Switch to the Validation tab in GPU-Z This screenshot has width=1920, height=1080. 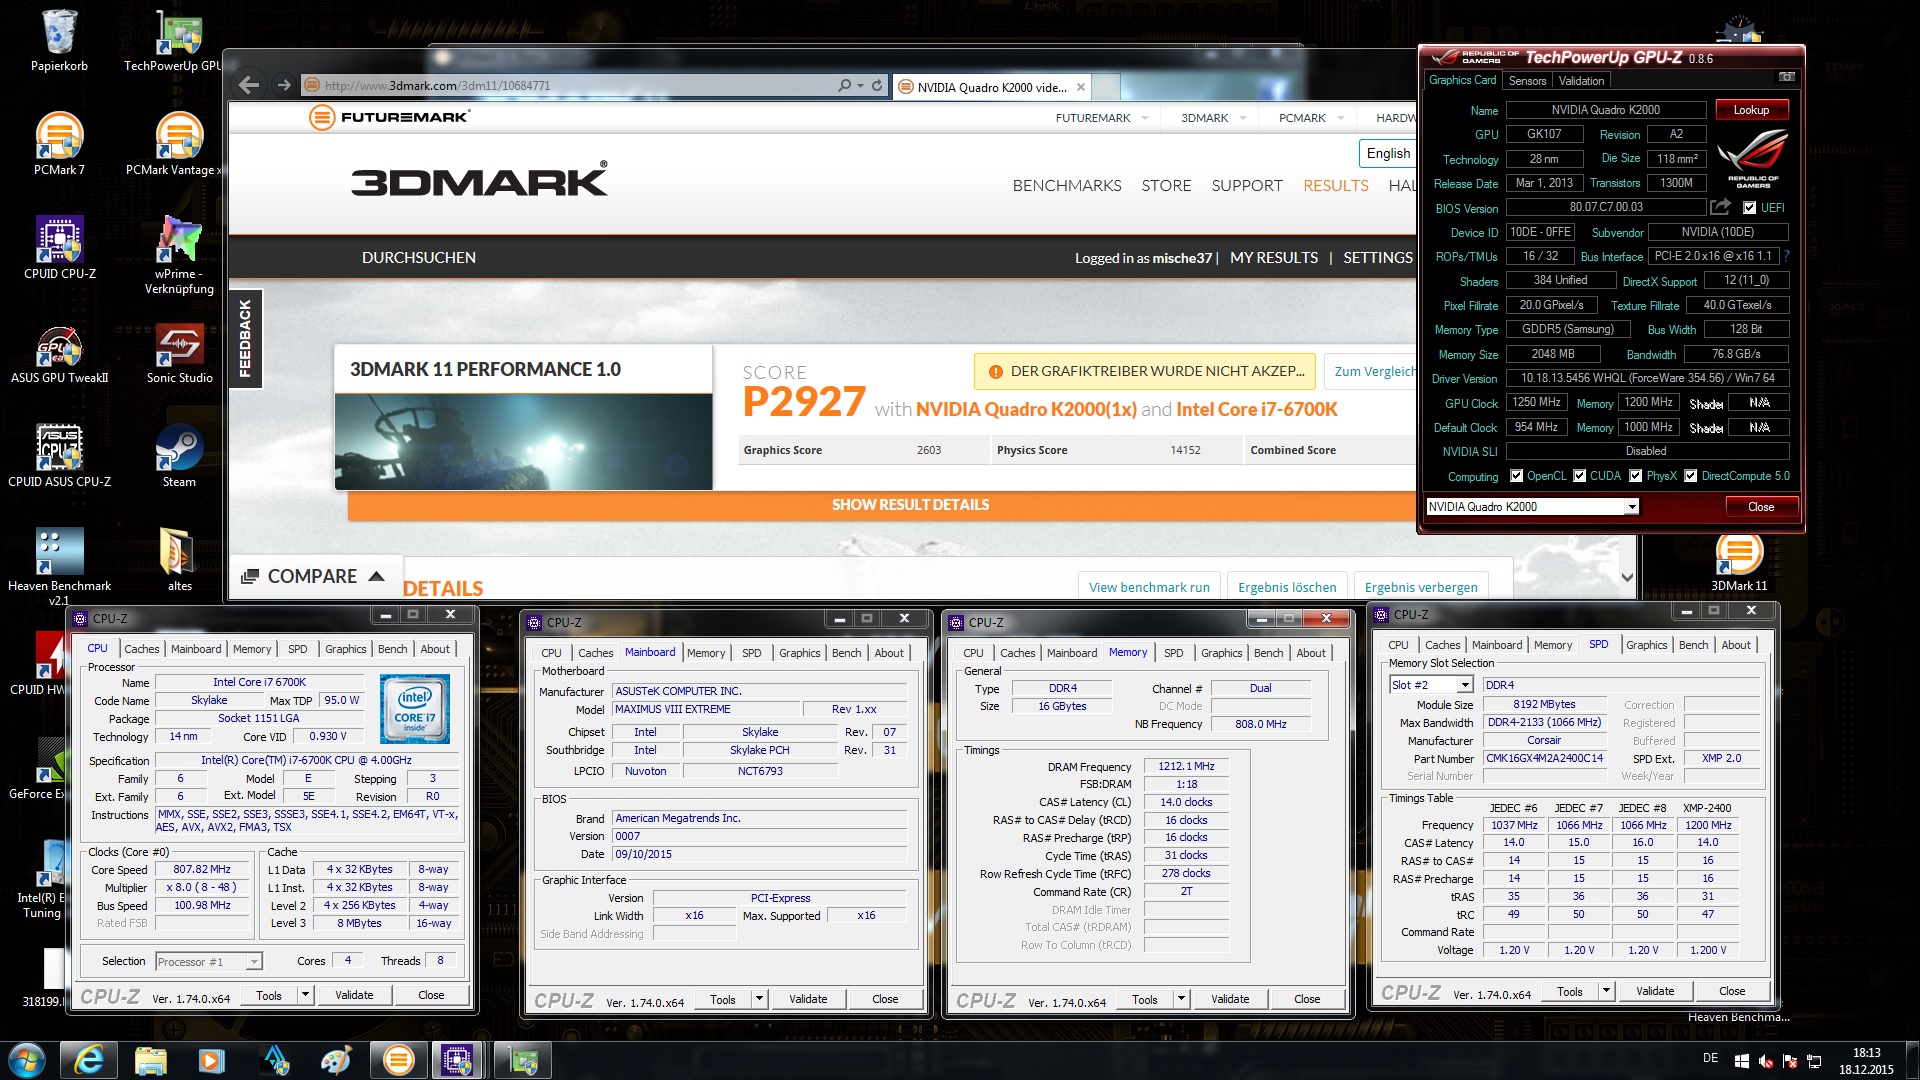click(1581, 80)
